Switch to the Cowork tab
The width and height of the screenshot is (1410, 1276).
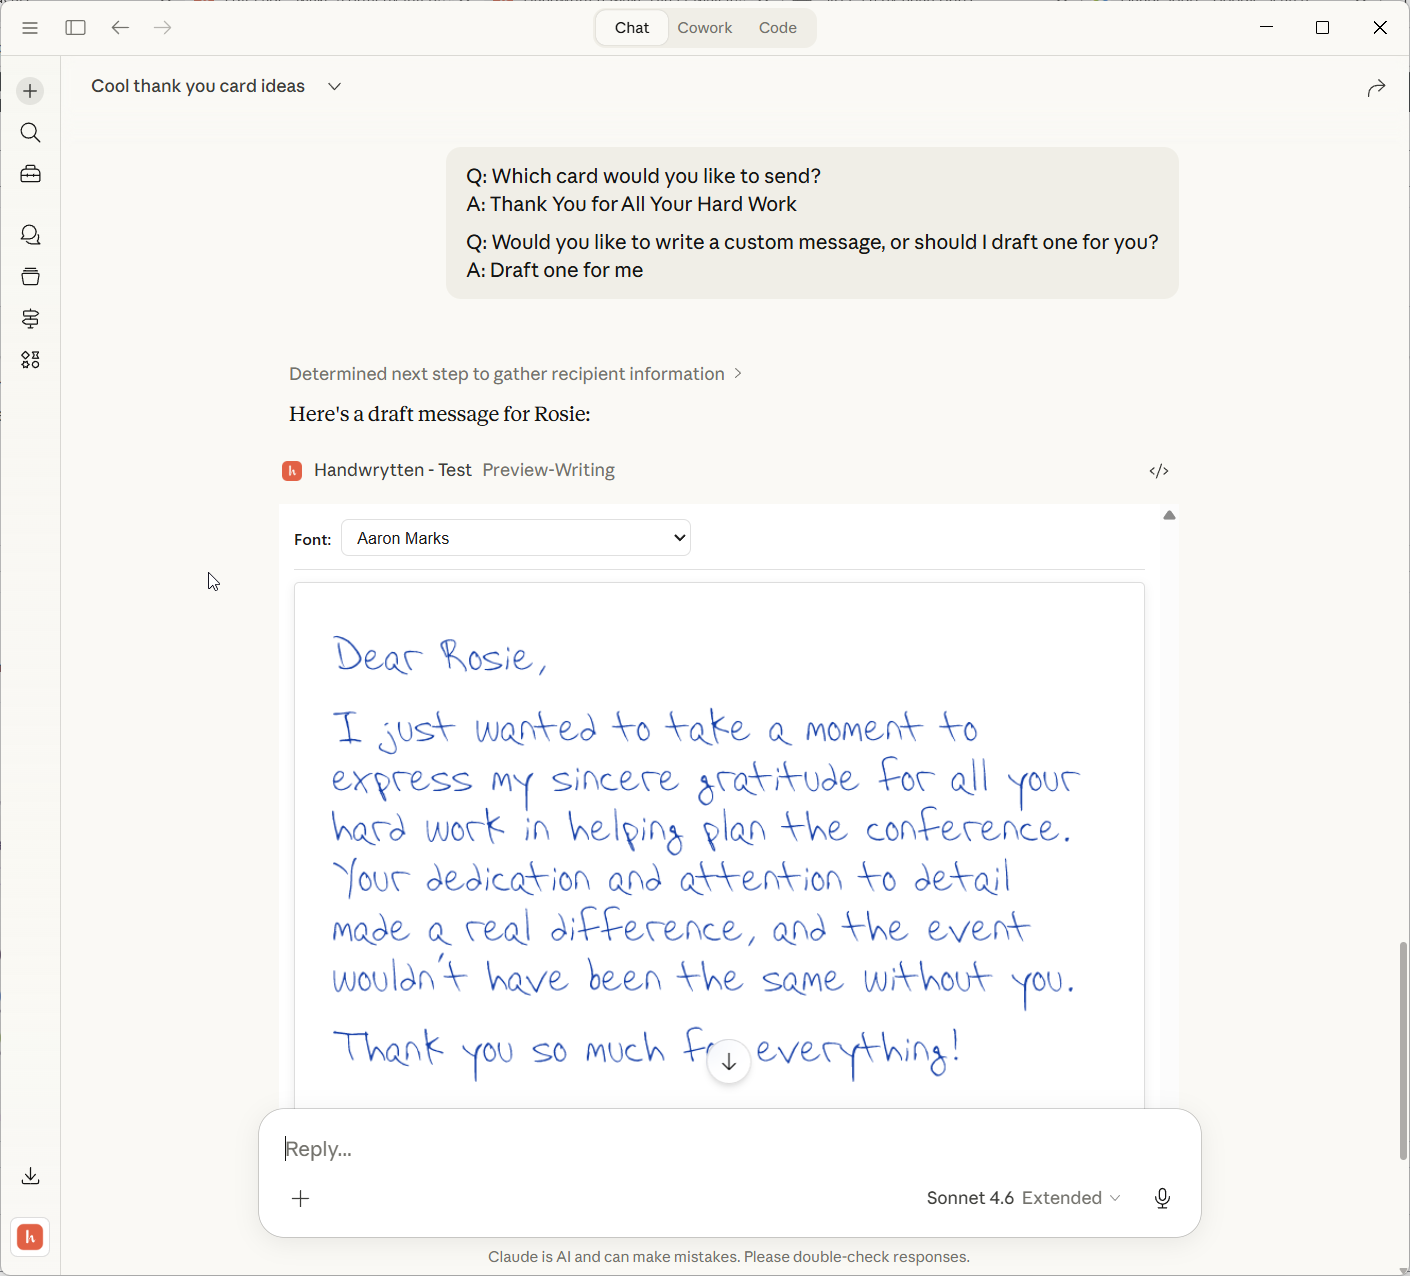coord(704,28)
